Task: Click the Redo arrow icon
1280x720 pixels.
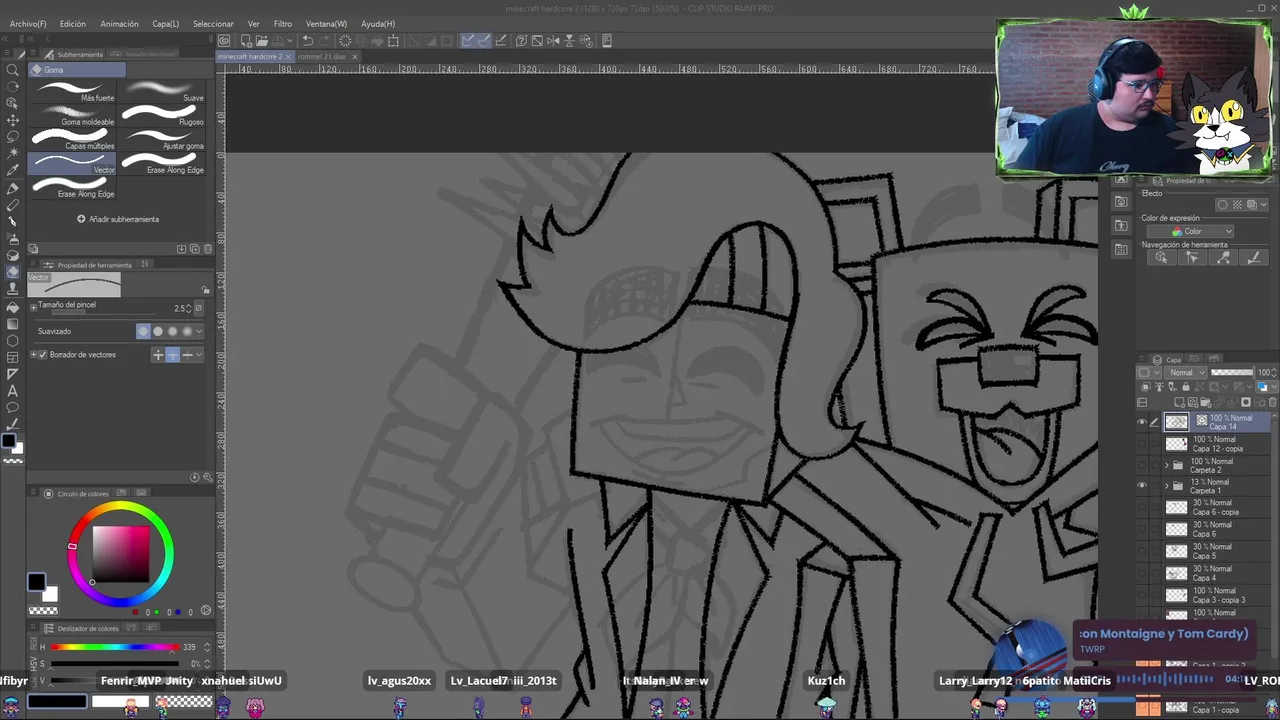Action: point(324,41)
